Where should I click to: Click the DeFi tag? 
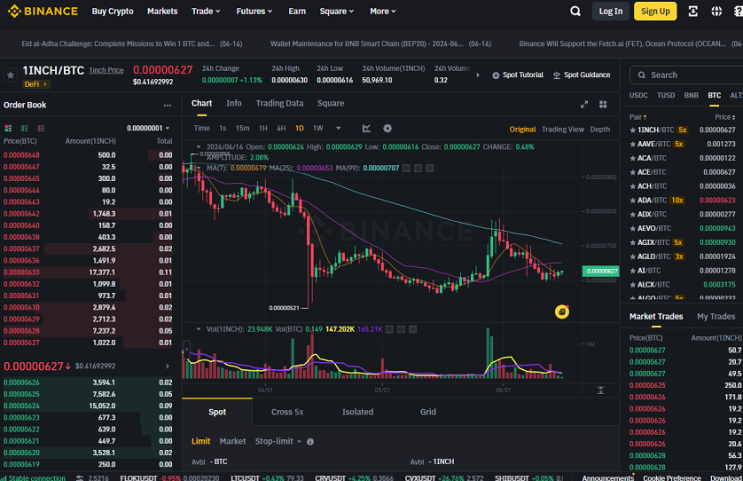(x=36, y=84)
